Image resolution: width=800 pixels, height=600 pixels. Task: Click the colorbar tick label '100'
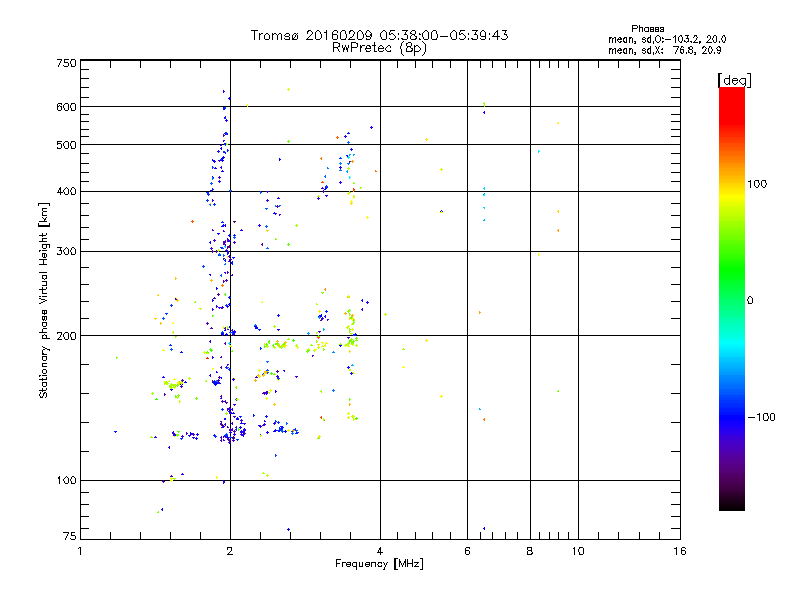click(757, 184)
